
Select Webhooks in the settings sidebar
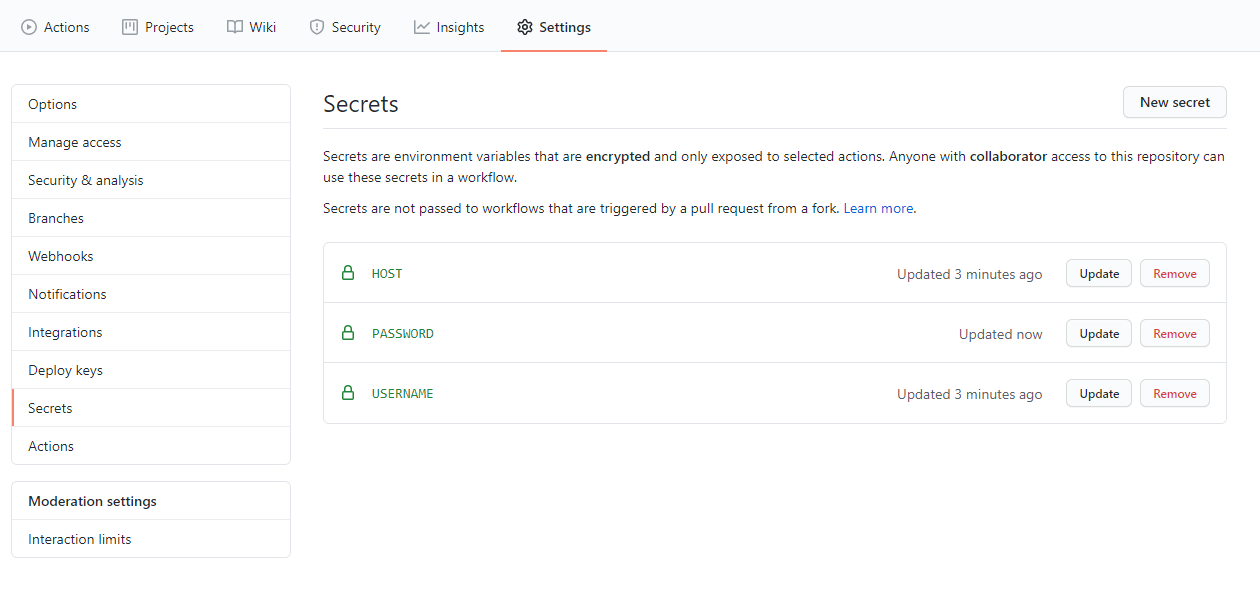[60, 256]
